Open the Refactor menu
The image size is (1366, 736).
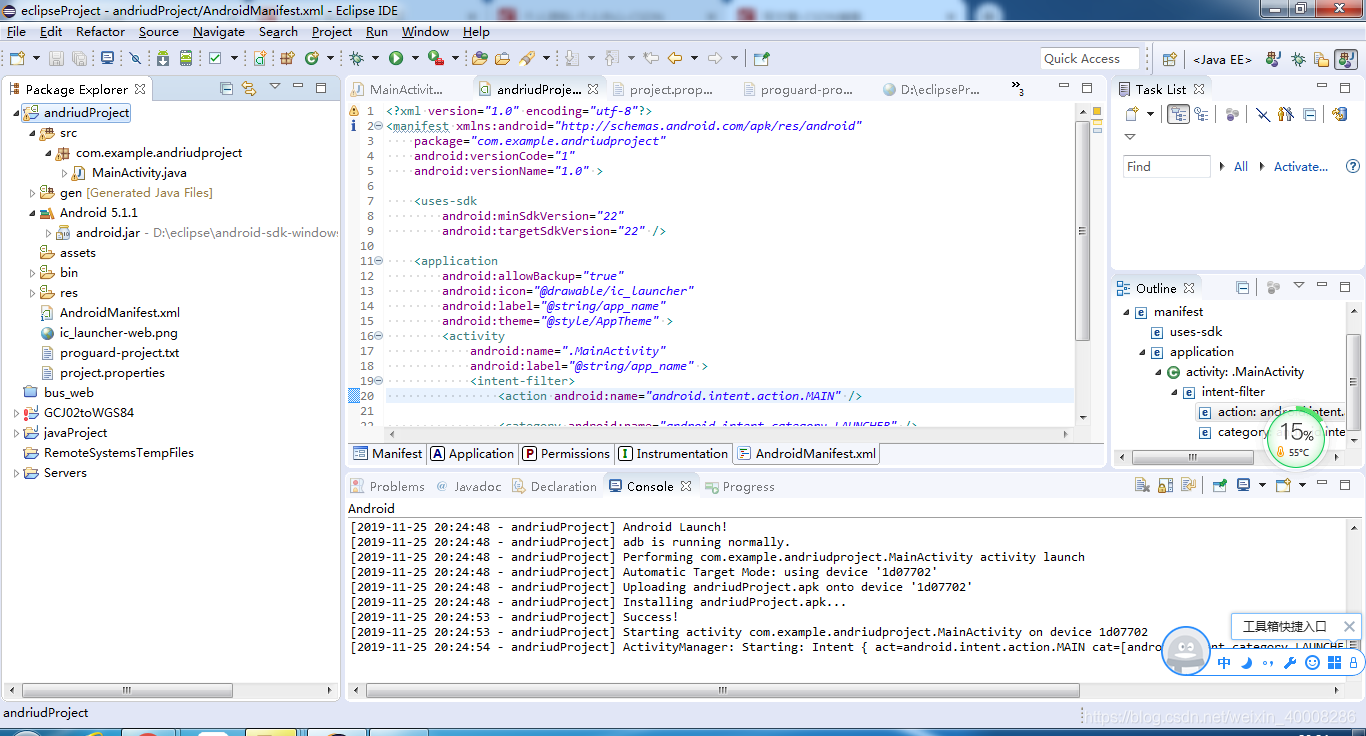tap(101, 31)
